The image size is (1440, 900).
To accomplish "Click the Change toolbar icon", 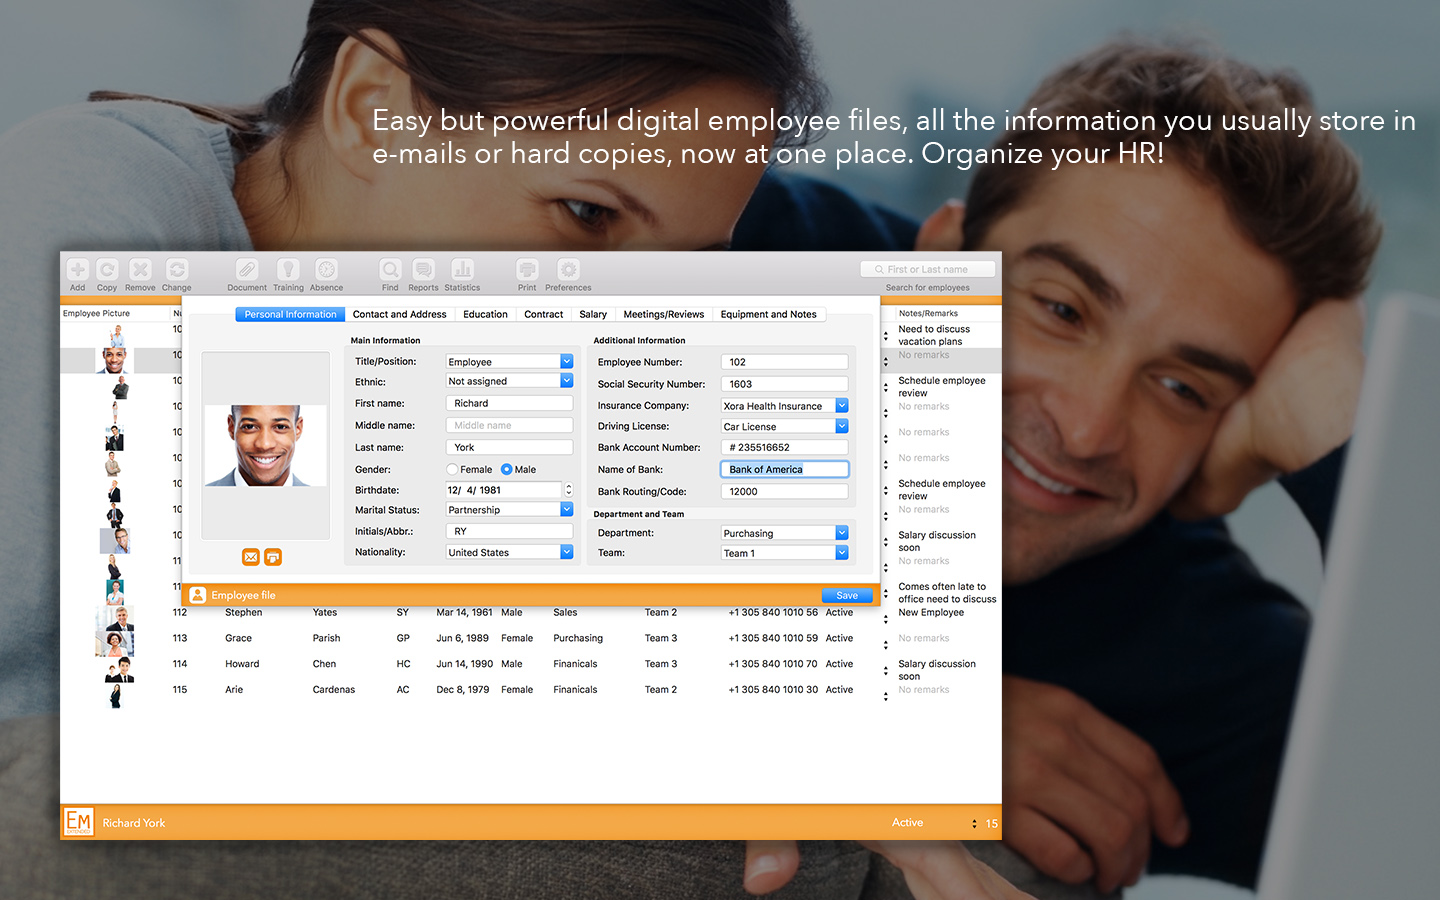I will coord(177,270).
